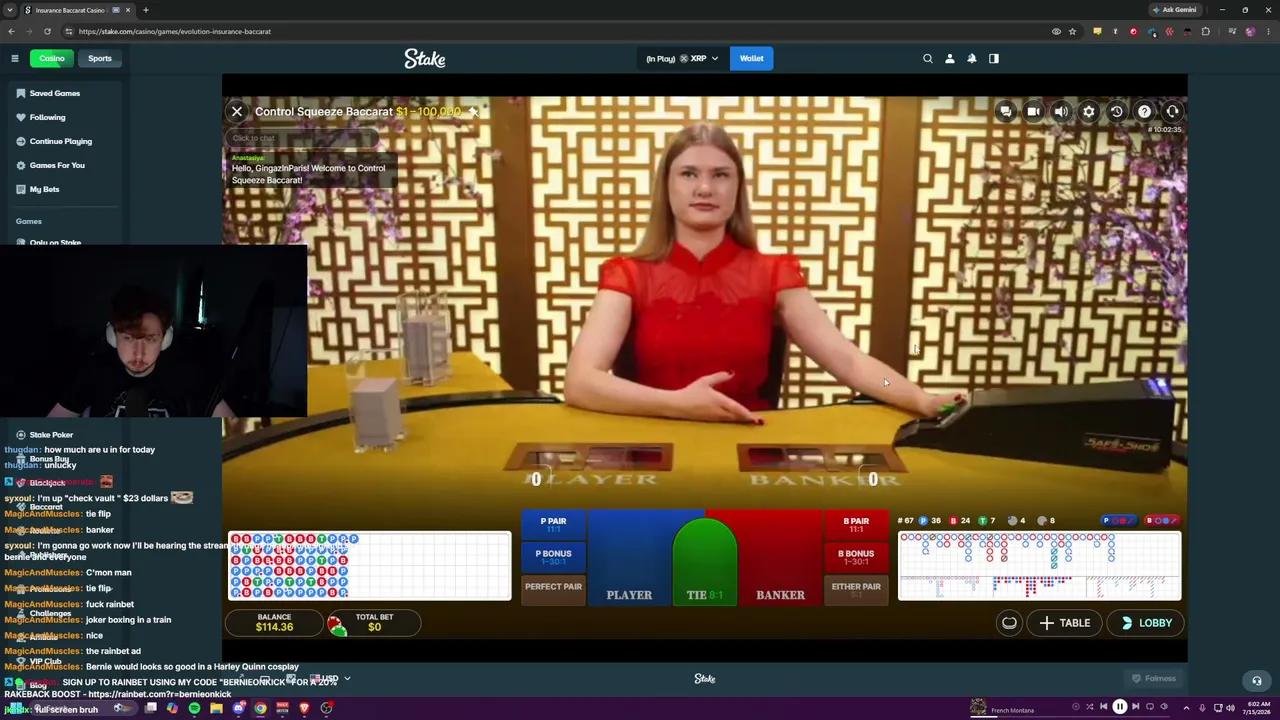This screenshot has width=1280, height=720.
Task: Open the live chat icon in game toolbar
Action: click(x=1005, y=112)
